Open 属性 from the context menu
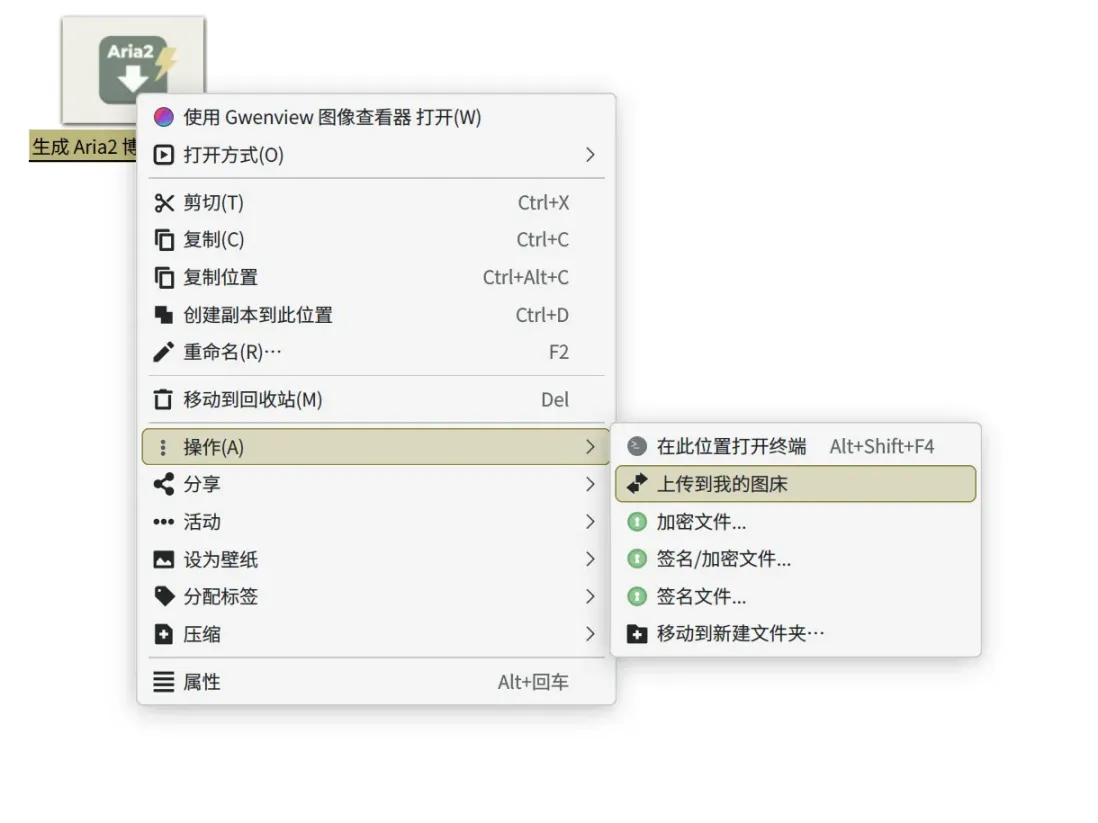1098x823 pixels. [x=202, y=682]
